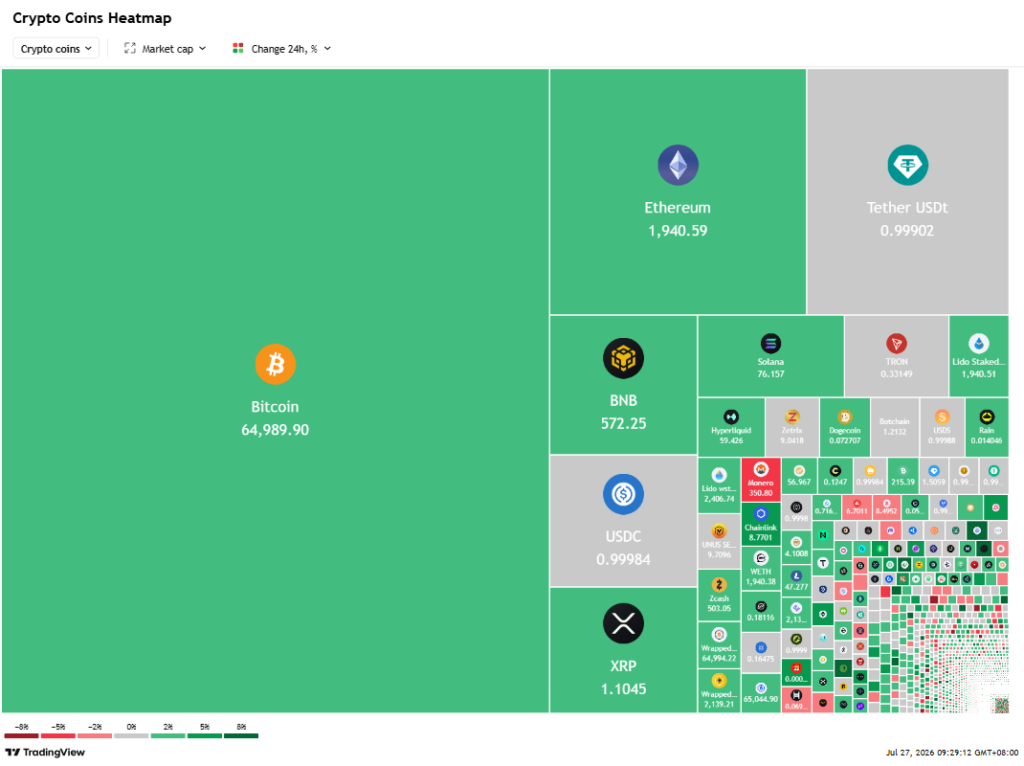Click the coin icon above 56.967
The image size is (1024, 766).
799,471
